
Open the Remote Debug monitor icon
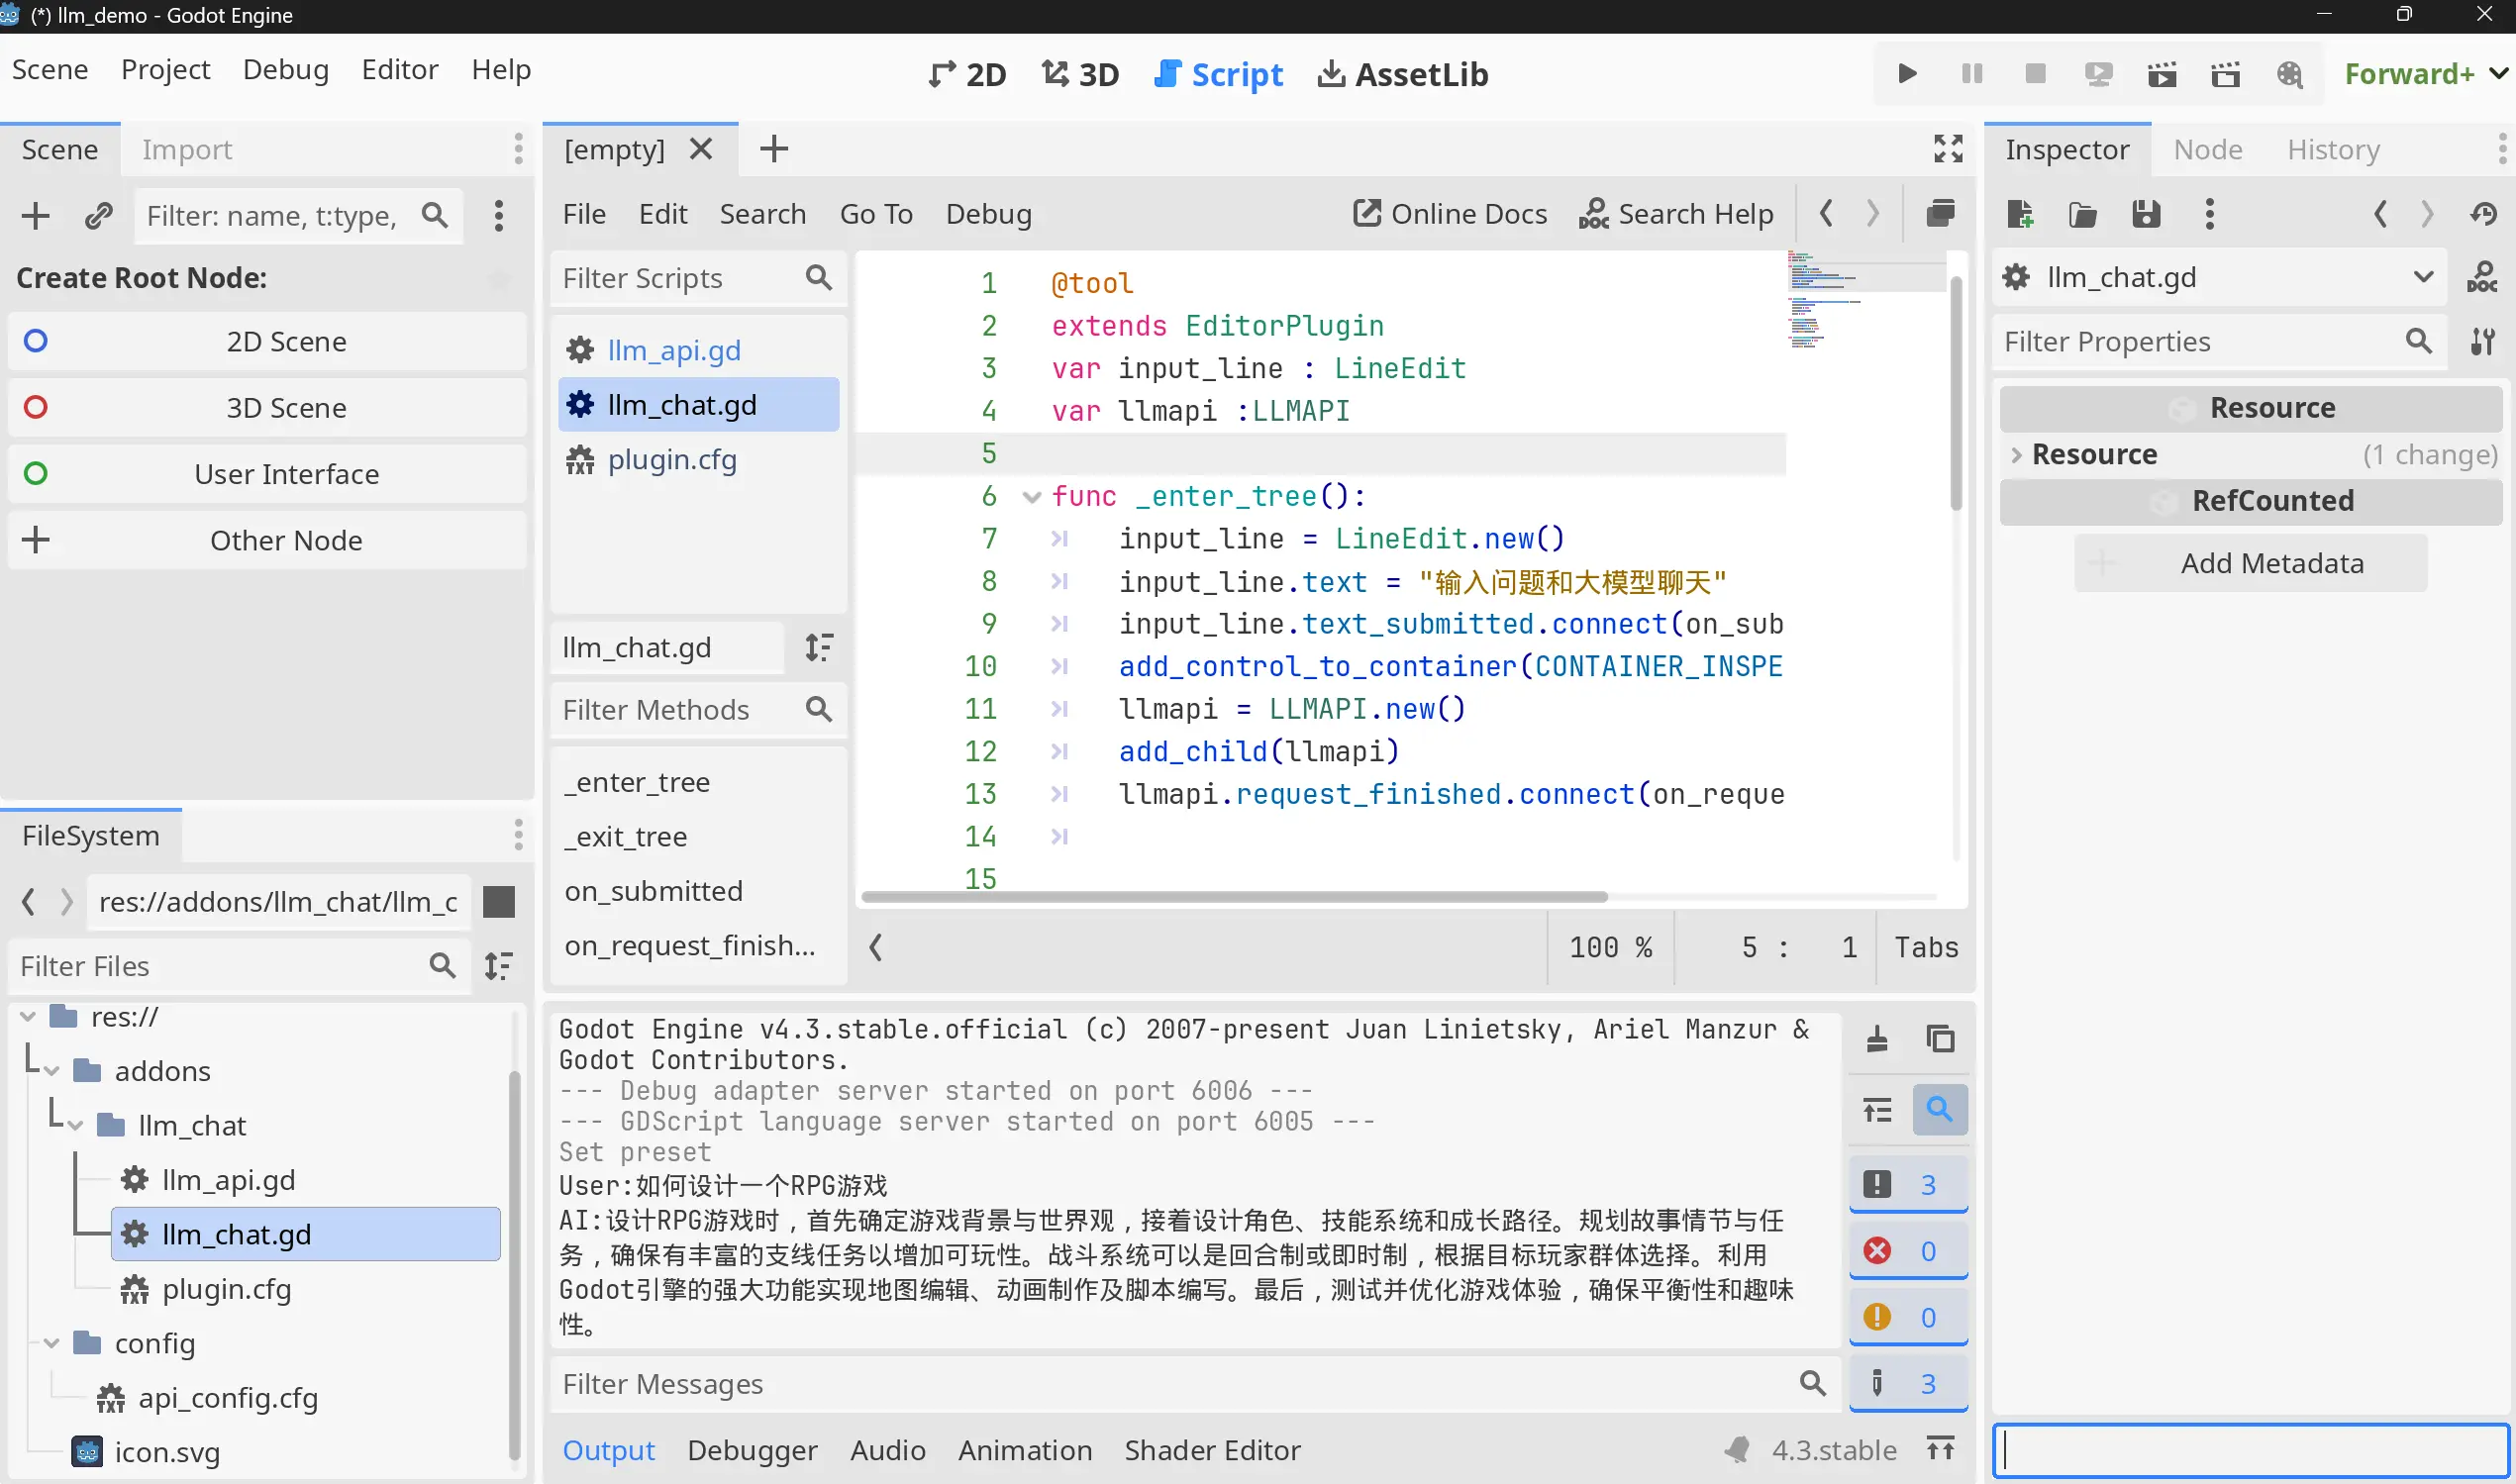(2099, 74)
